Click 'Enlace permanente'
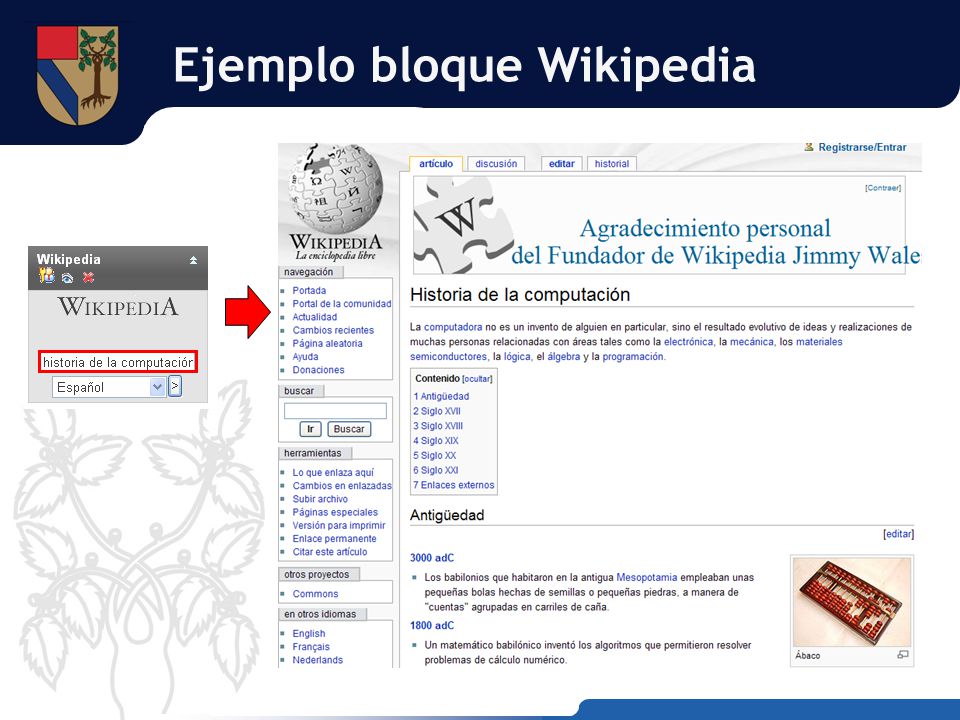 [x=334, y=539]
